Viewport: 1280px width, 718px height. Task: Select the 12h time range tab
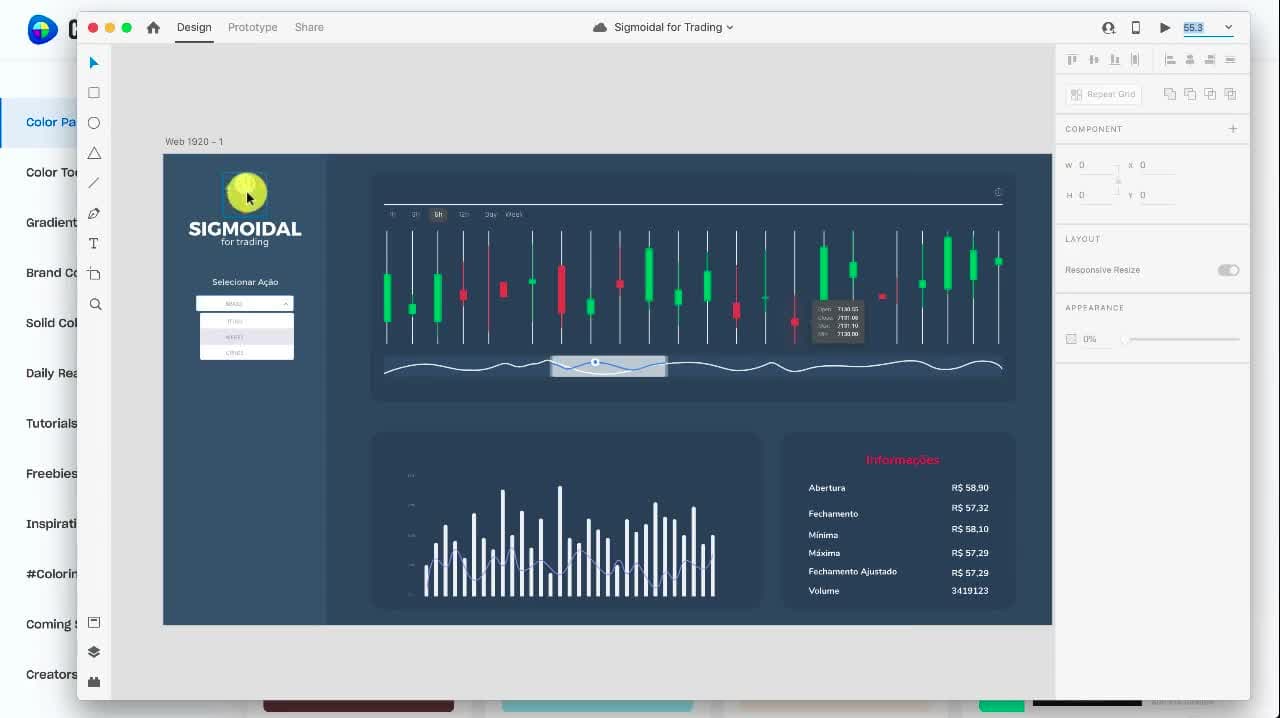[x=464, y=214]
